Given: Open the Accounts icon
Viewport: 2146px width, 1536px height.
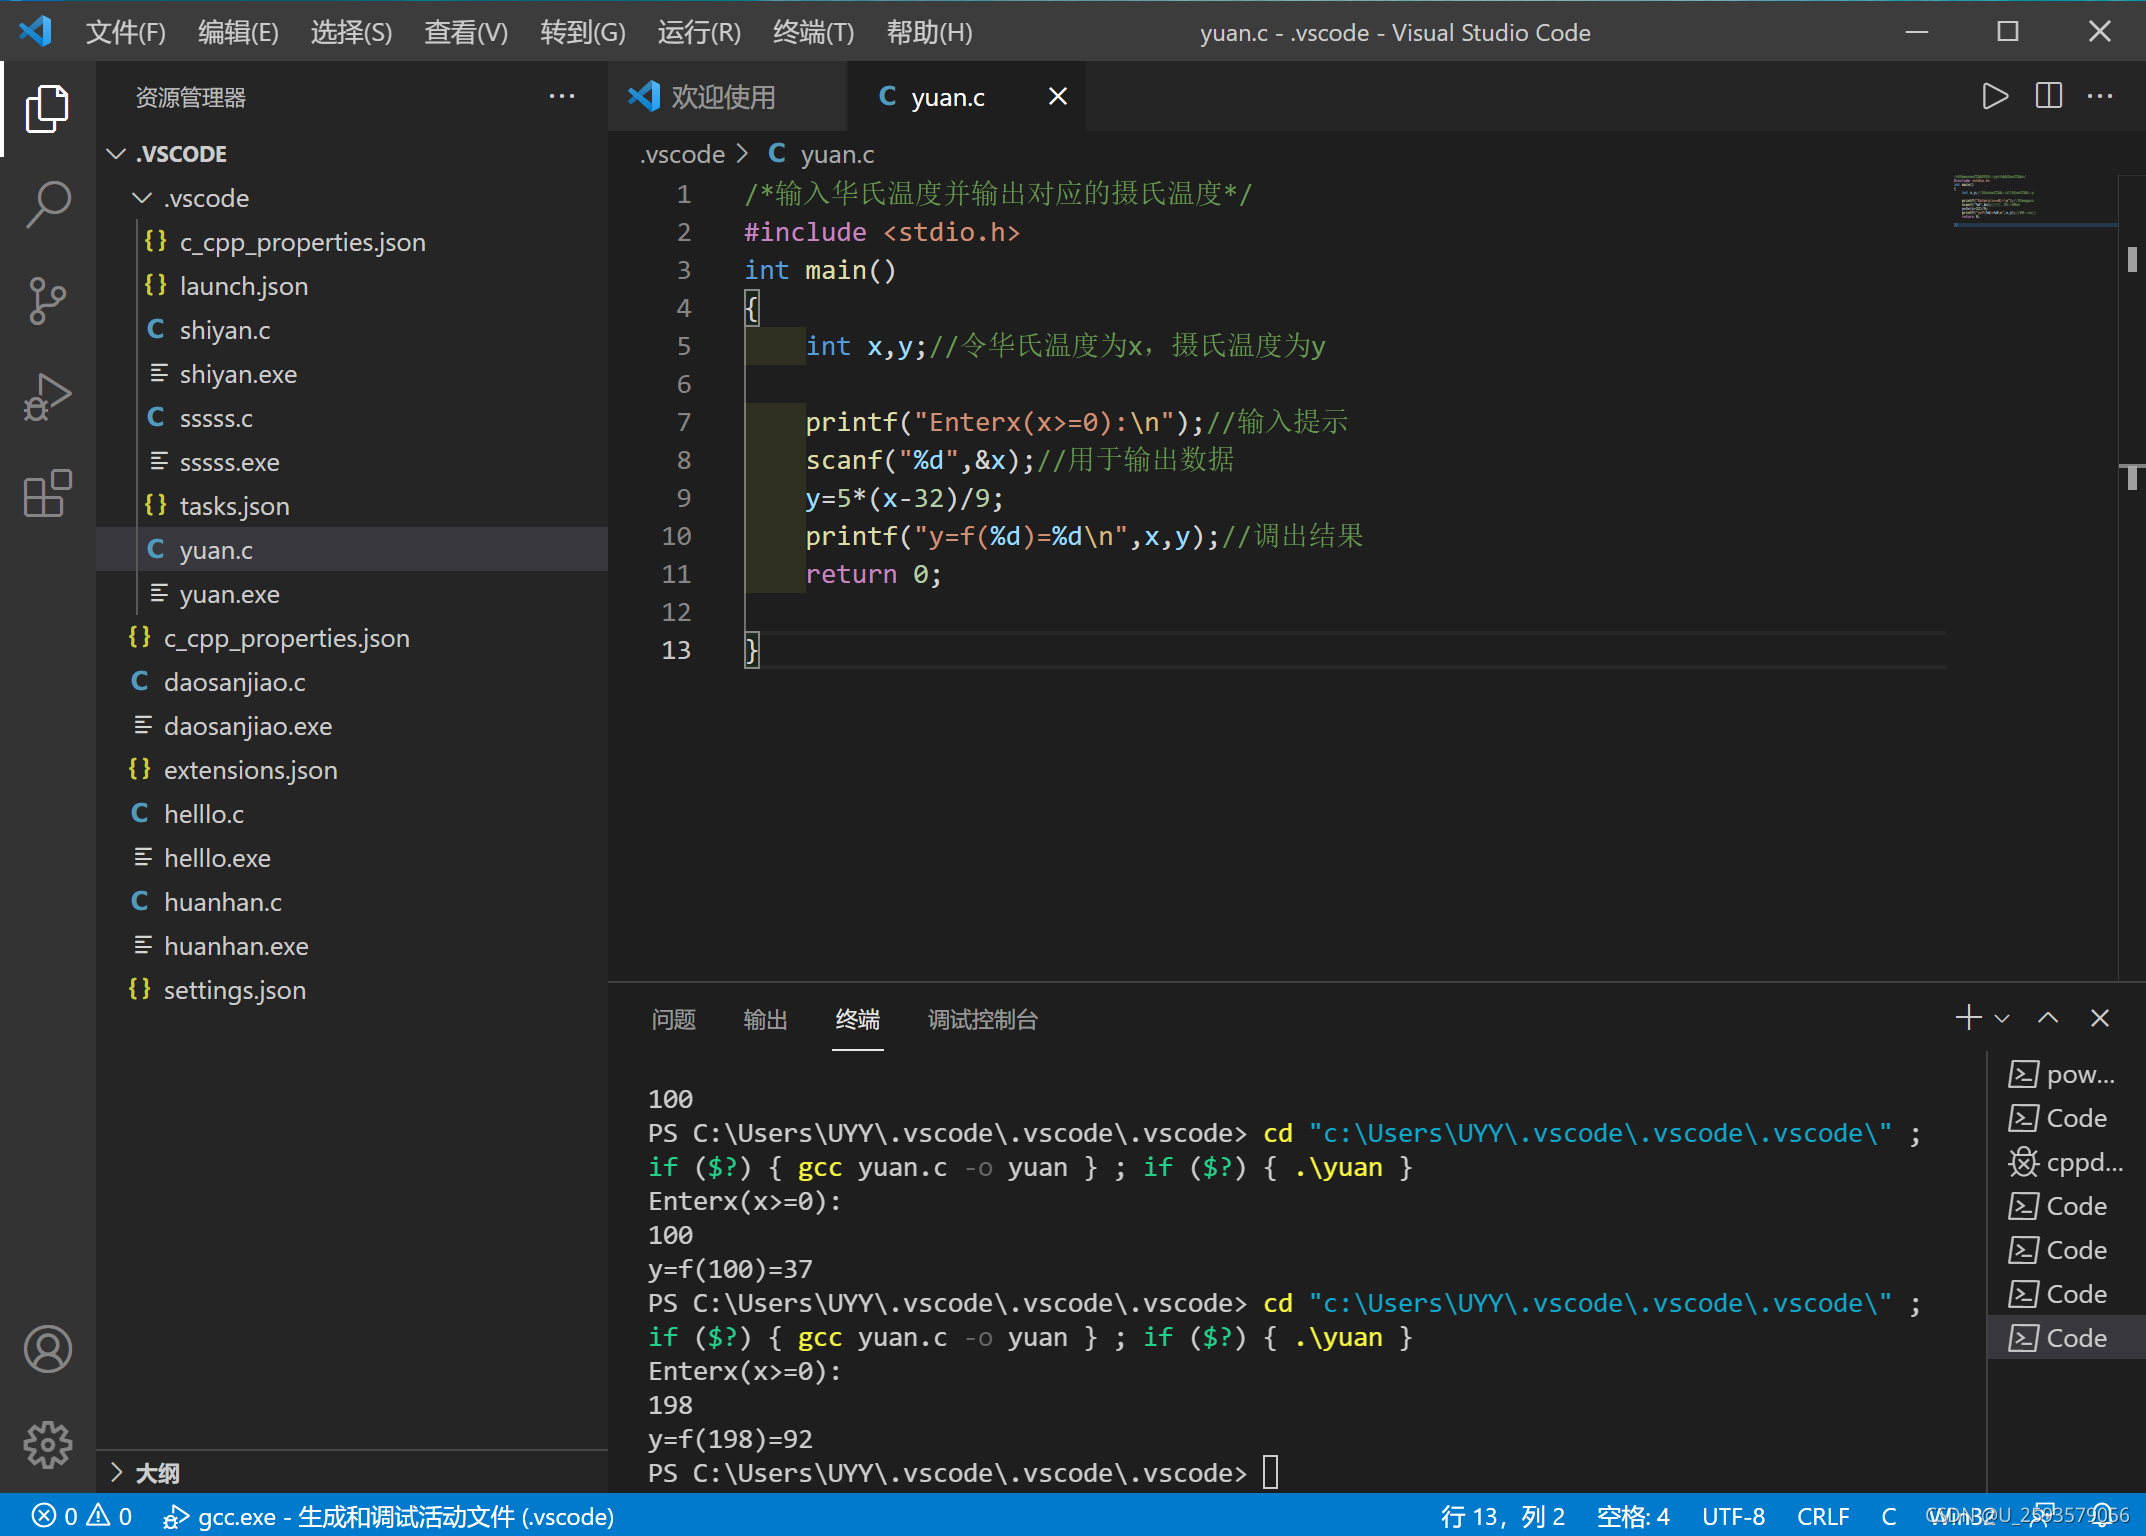Looking at the screenshot, I should click(x=47, y=1349).
